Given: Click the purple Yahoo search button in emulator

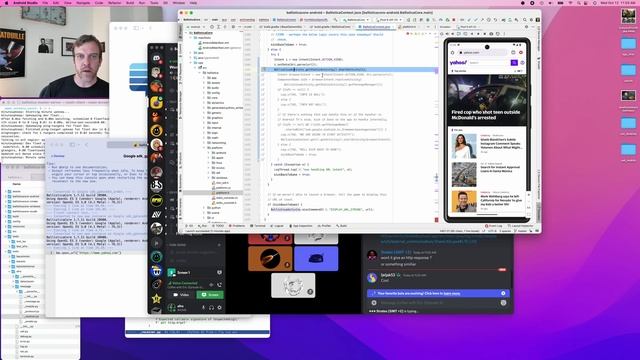Looking at the screenshot, I should coord(514,63).
